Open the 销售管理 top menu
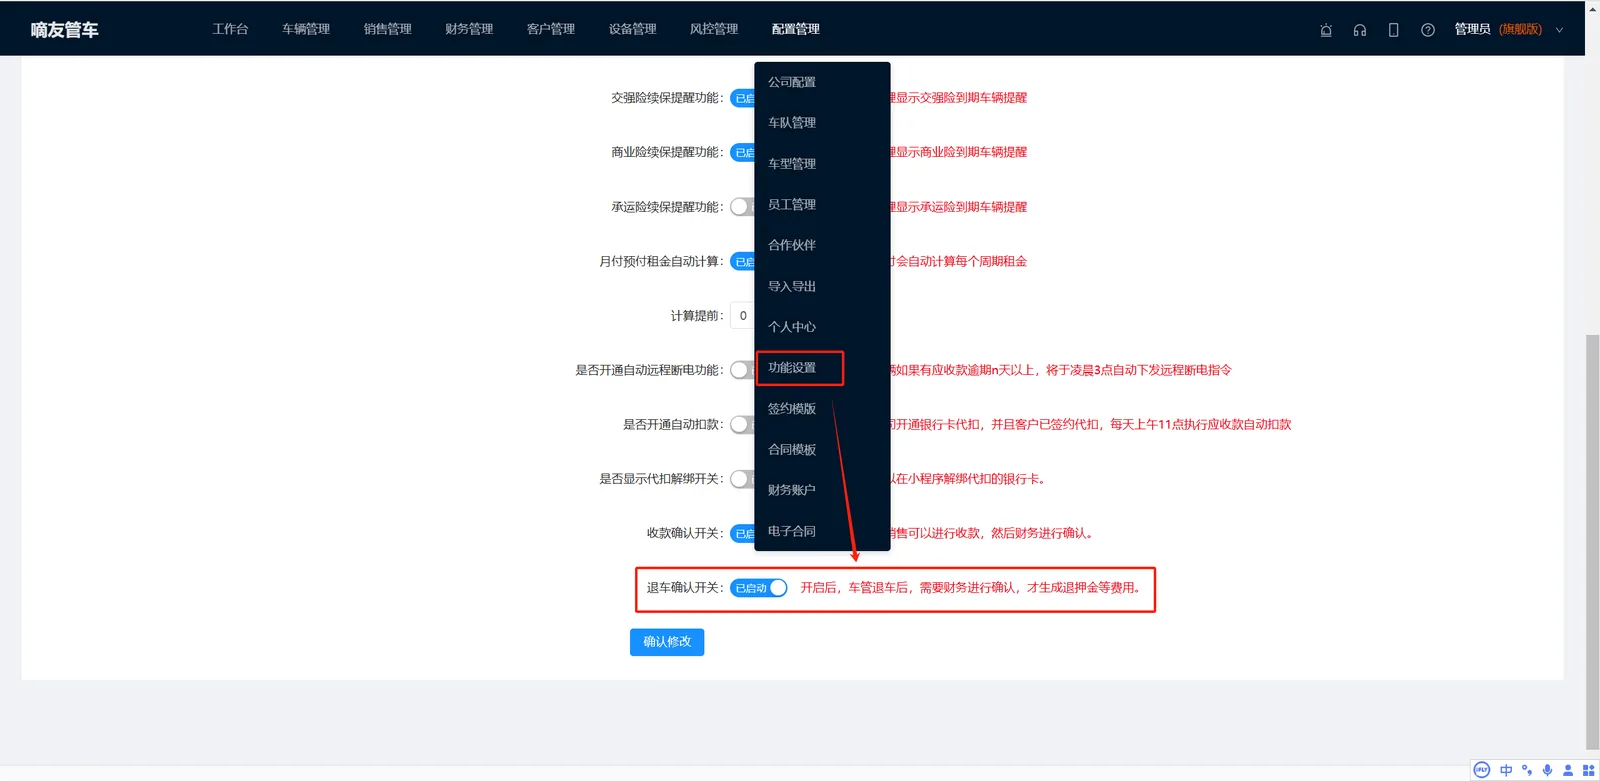 click(x=388, y=29)
